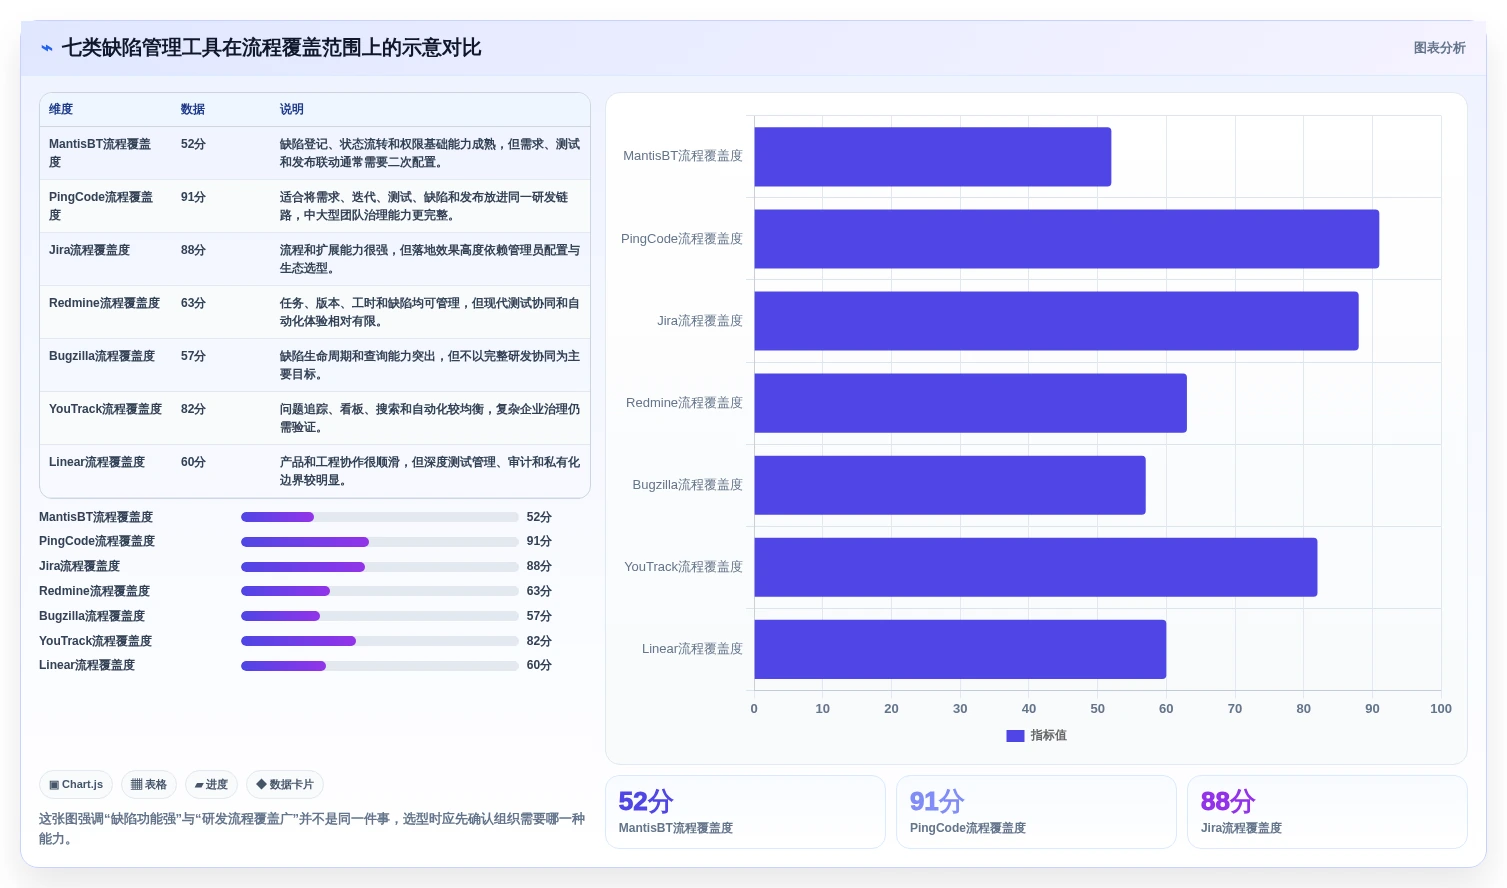Viewport: 1507px width, 888px height.
Task: Click the page title about 七类缺陷管理工具
Action: click(x=271, y=48)
